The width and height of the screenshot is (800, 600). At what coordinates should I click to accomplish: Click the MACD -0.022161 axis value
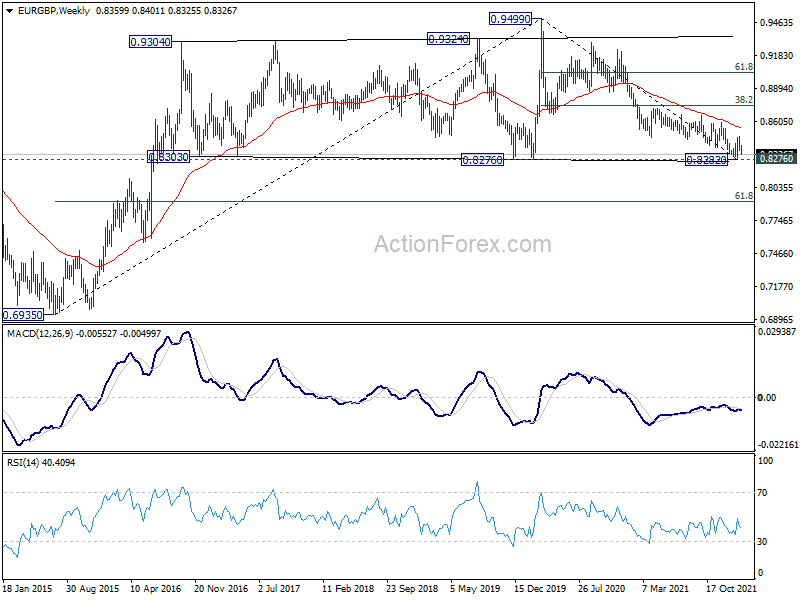[x=778, y=445]
